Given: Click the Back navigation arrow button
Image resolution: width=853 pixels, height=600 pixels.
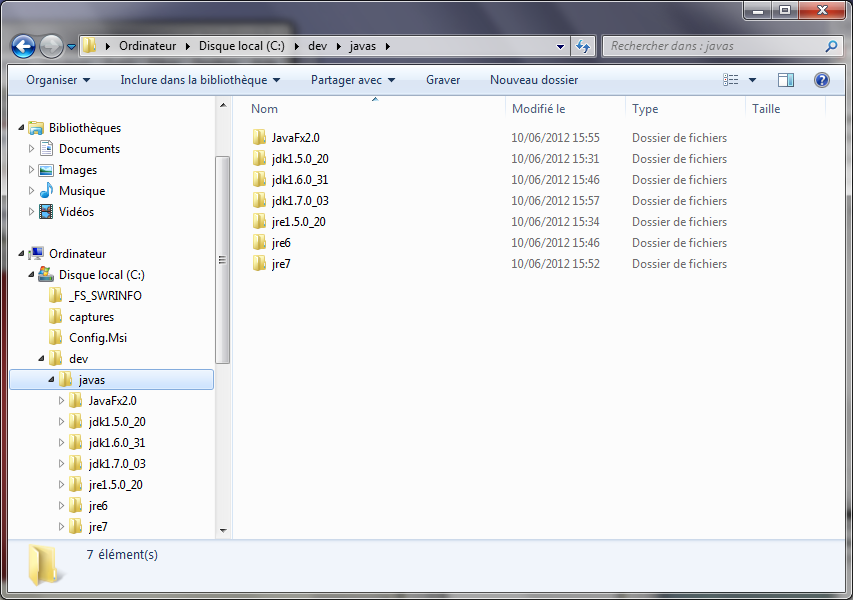Looking at the screenshot, I should [24, 46].
